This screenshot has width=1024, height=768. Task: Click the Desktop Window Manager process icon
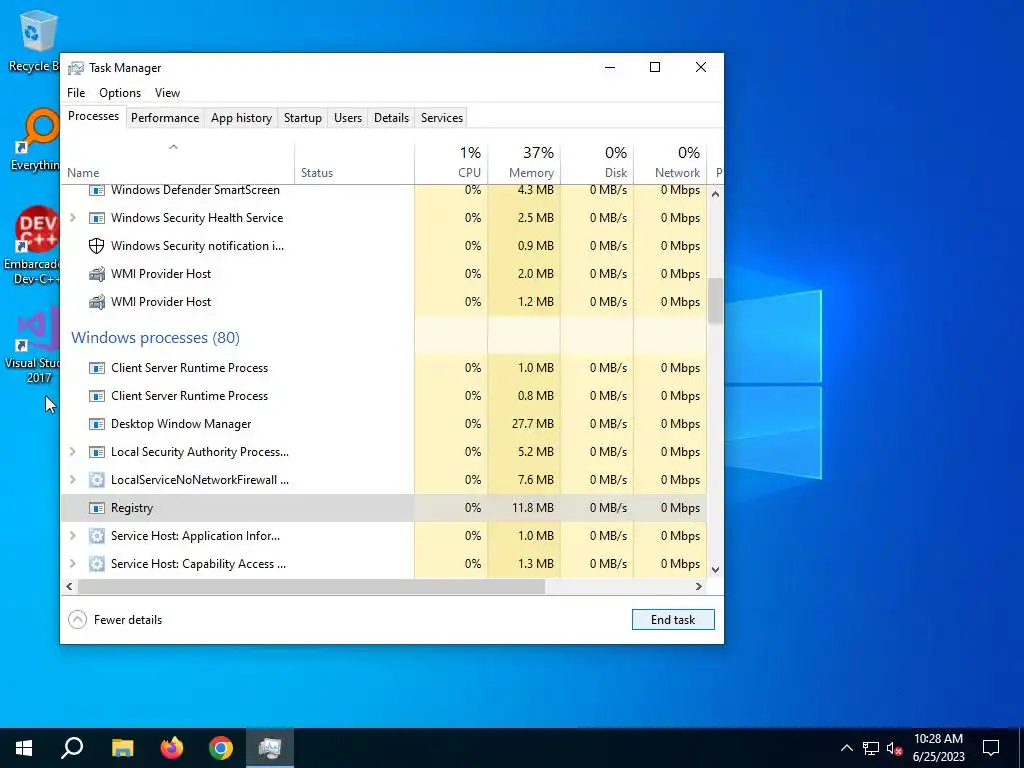click(97, 424)
